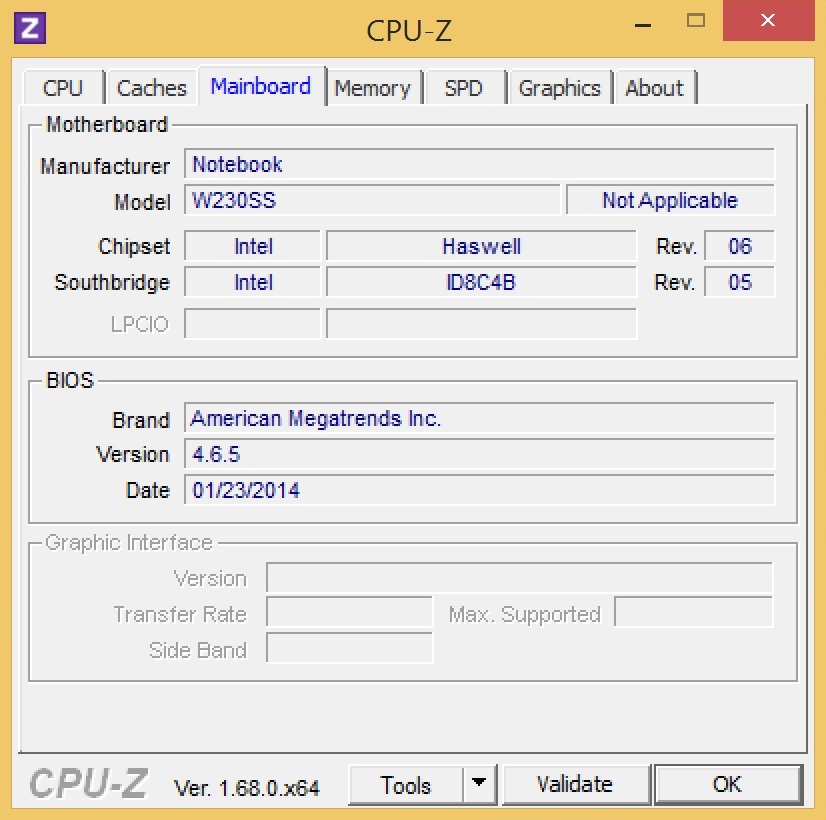Switch to the SPD tab
The image size is (826, 820).
(464, 87)
